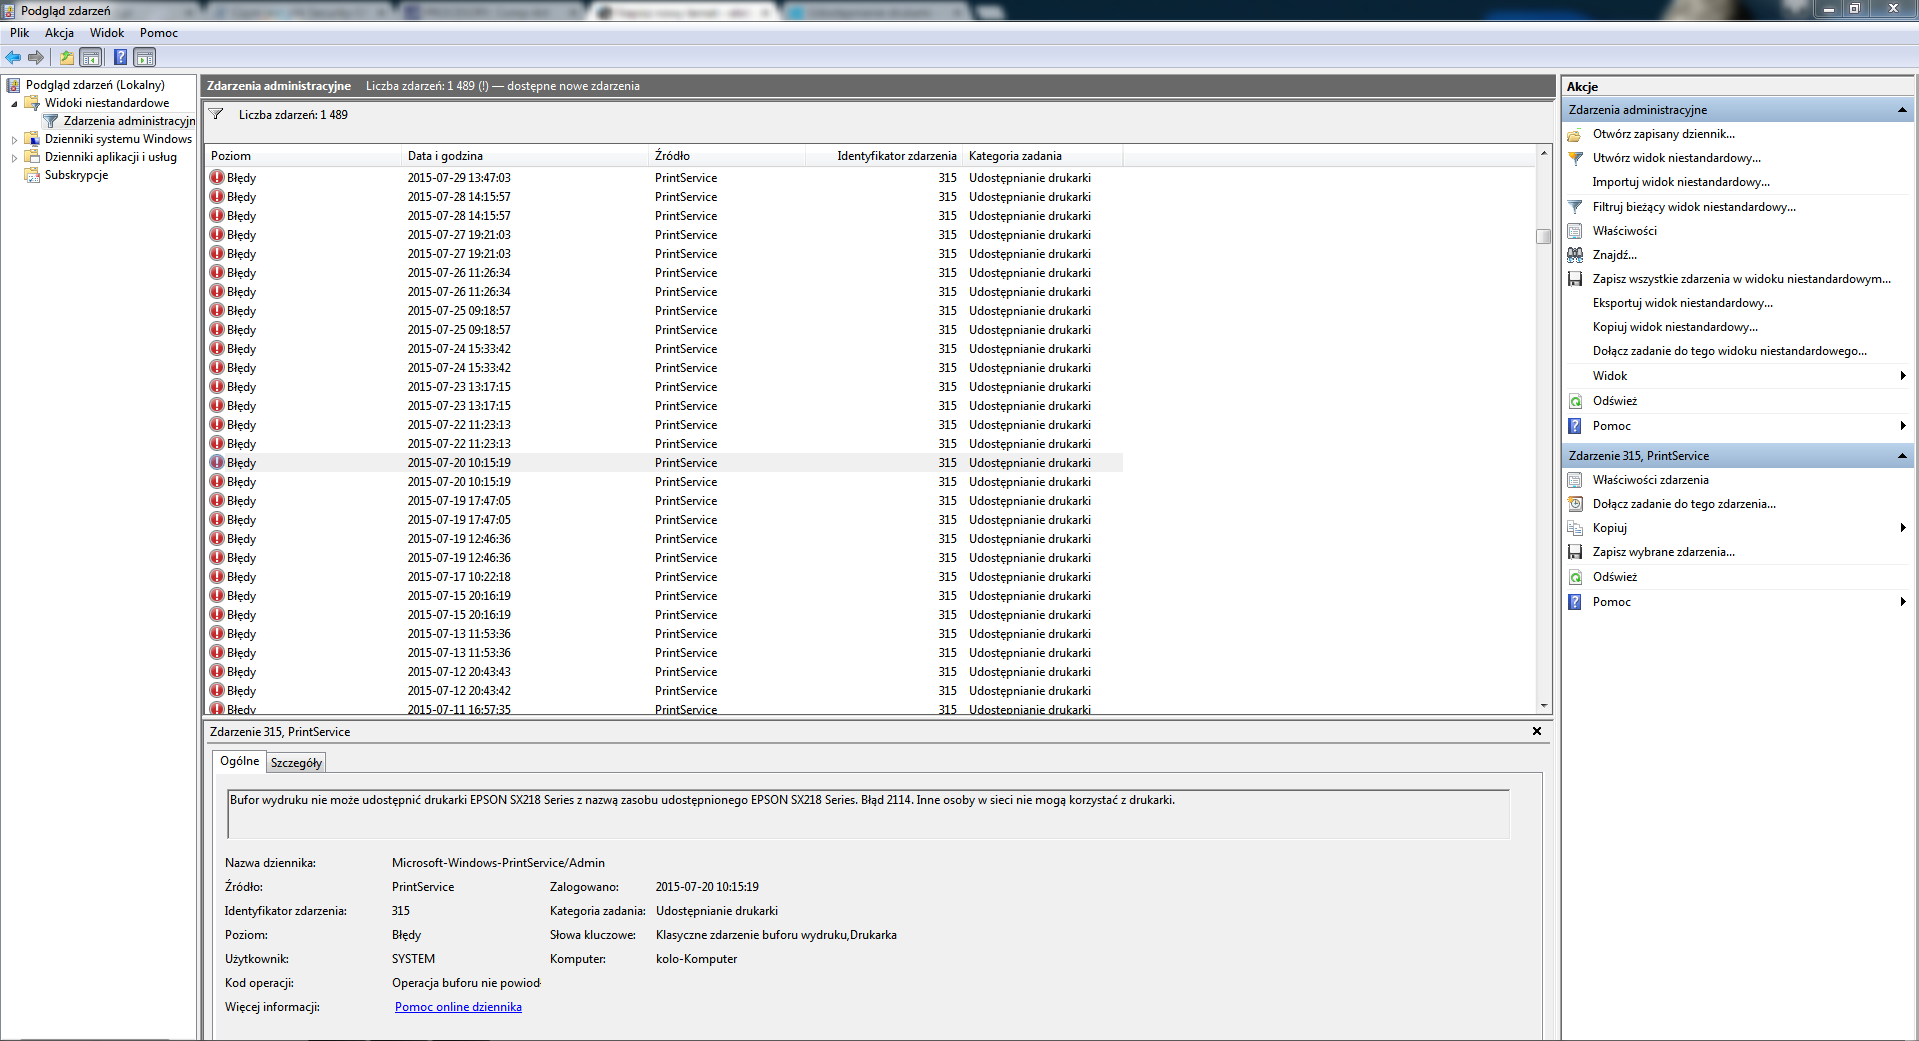Switch to the Szczegóły tab

pos(296,763)
